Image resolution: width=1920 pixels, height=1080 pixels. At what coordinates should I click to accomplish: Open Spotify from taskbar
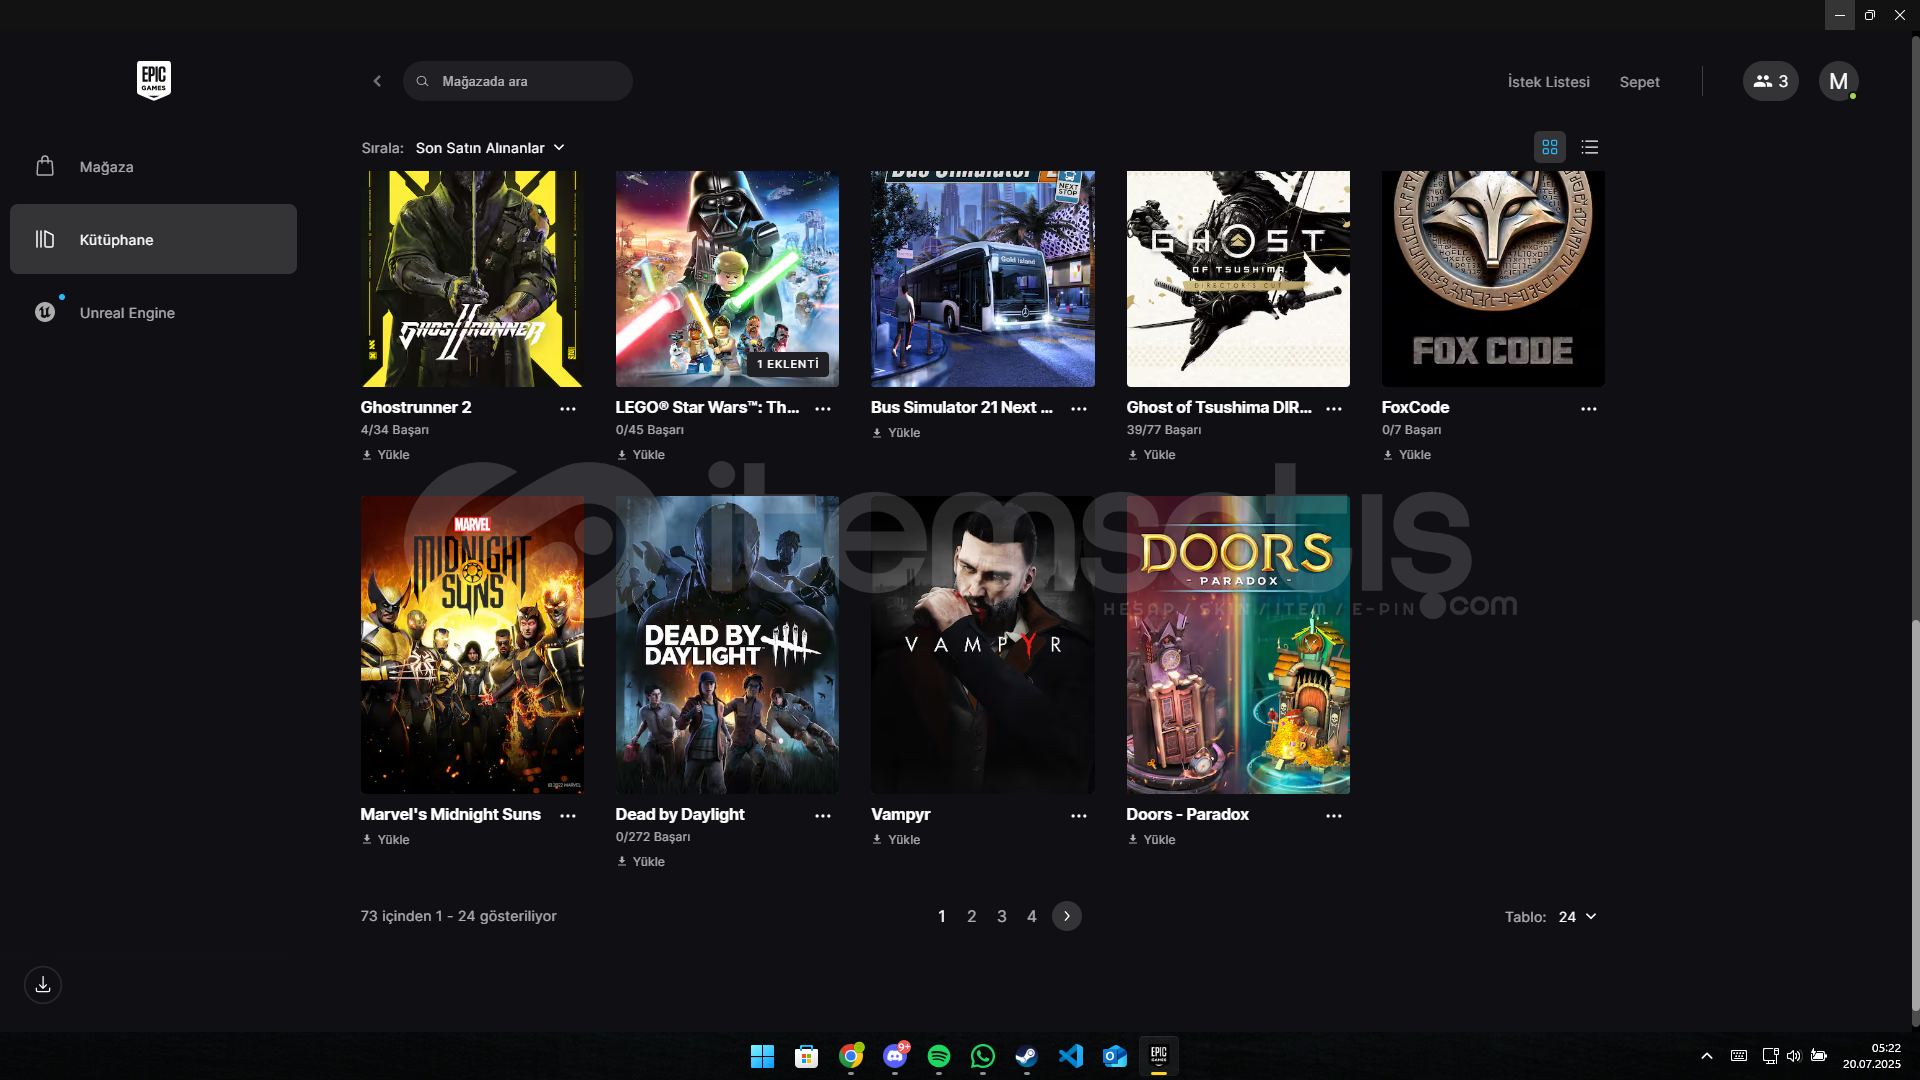point(939,1056)
